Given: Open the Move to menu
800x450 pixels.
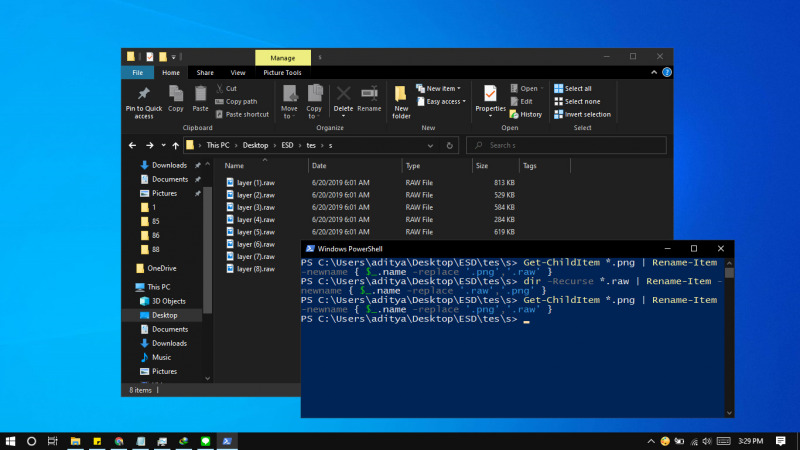Looking at the screenshot, I should (289, 102).
